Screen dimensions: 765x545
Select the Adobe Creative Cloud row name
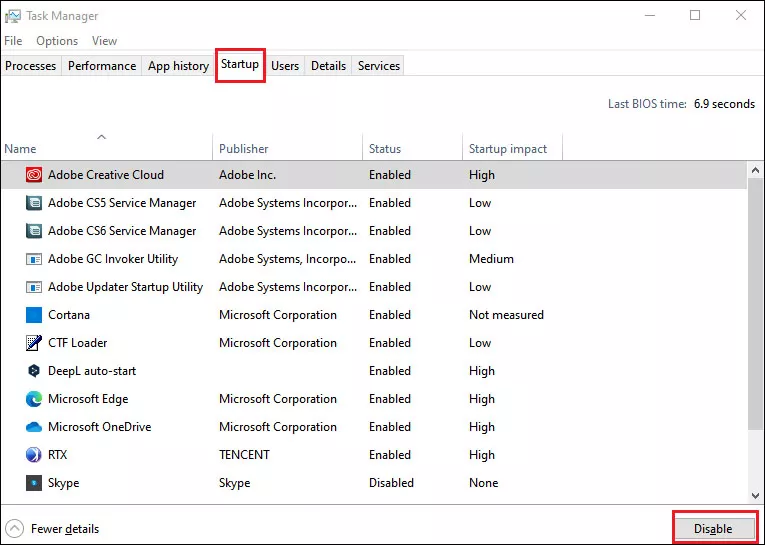click(106, 175)
